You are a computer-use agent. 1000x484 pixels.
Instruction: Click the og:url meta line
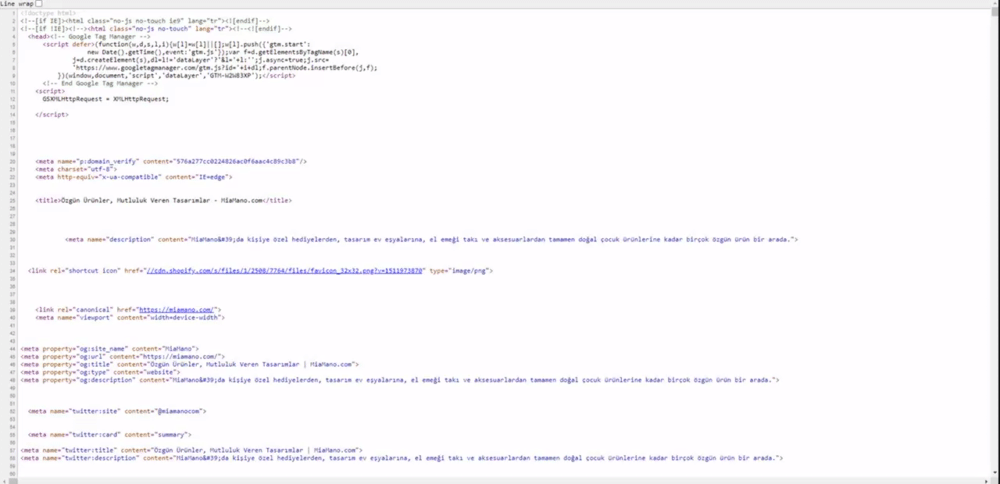click(x=122, y=356)
